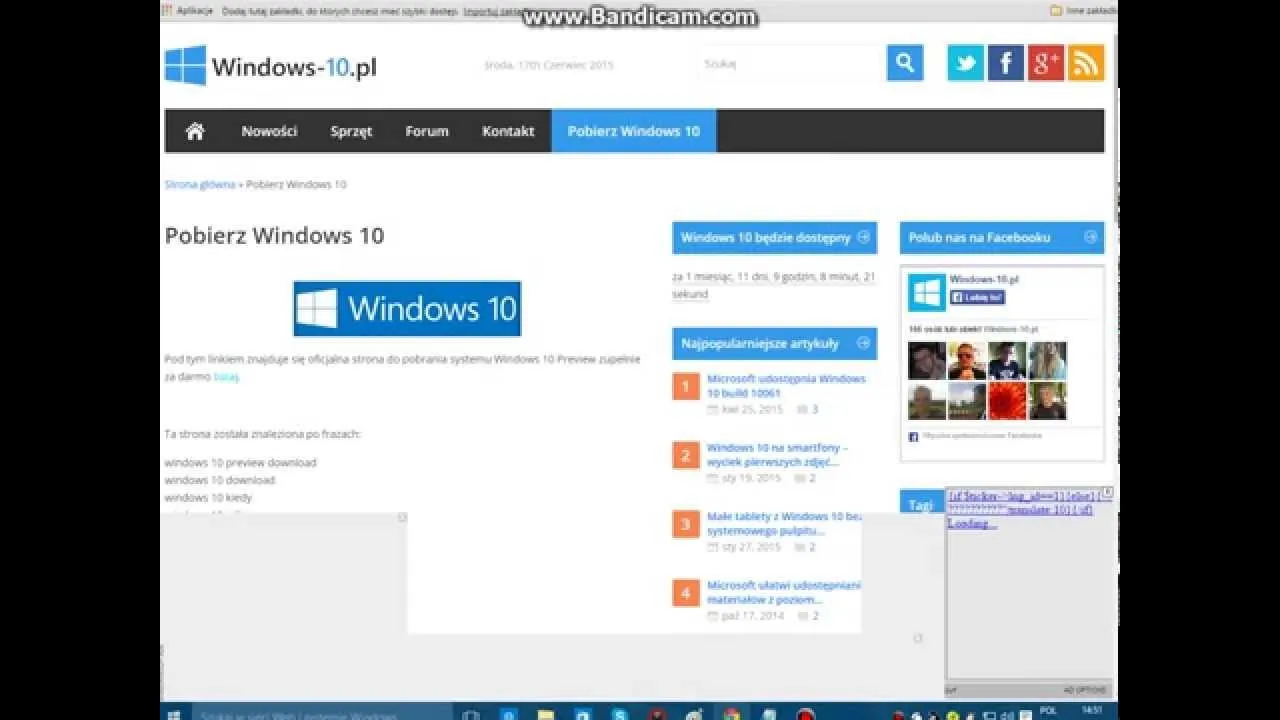
Task: Open the Task View taskbar icon
Action: pyautogui.click(x=471, y=715)
